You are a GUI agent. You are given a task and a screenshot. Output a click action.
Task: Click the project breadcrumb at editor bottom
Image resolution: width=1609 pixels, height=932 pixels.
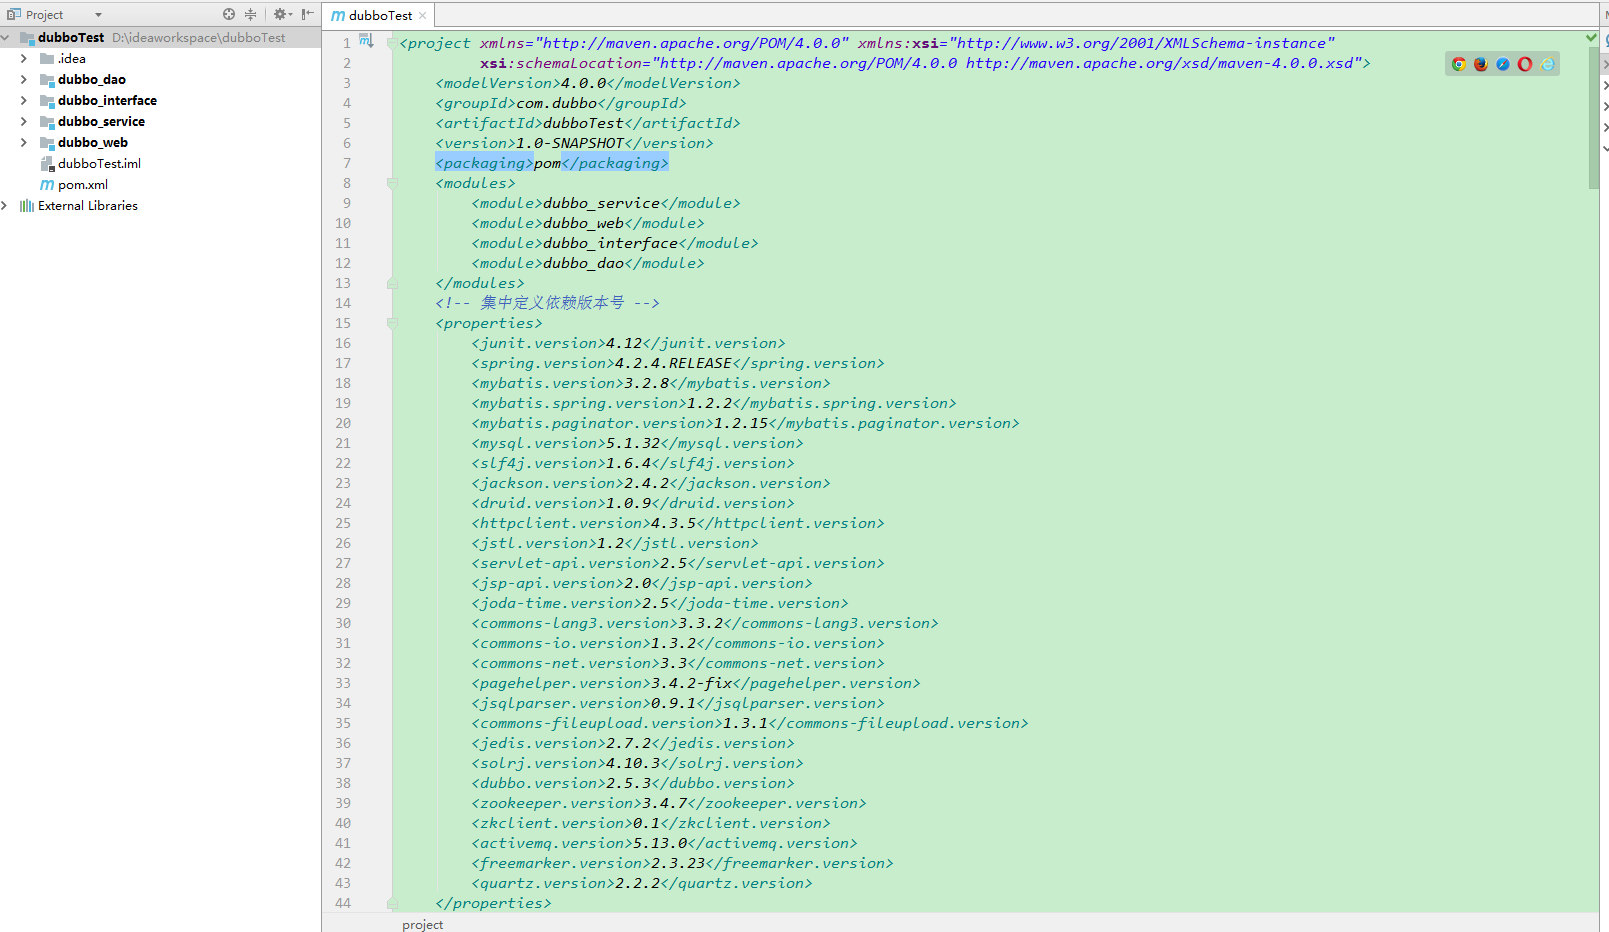pyautogui.click(x=422, y=924)
